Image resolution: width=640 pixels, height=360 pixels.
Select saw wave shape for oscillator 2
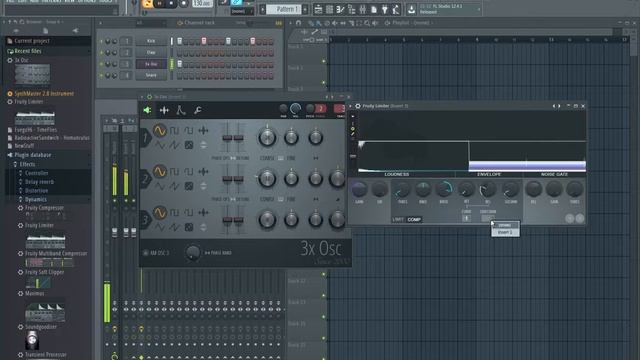[174, 186]
